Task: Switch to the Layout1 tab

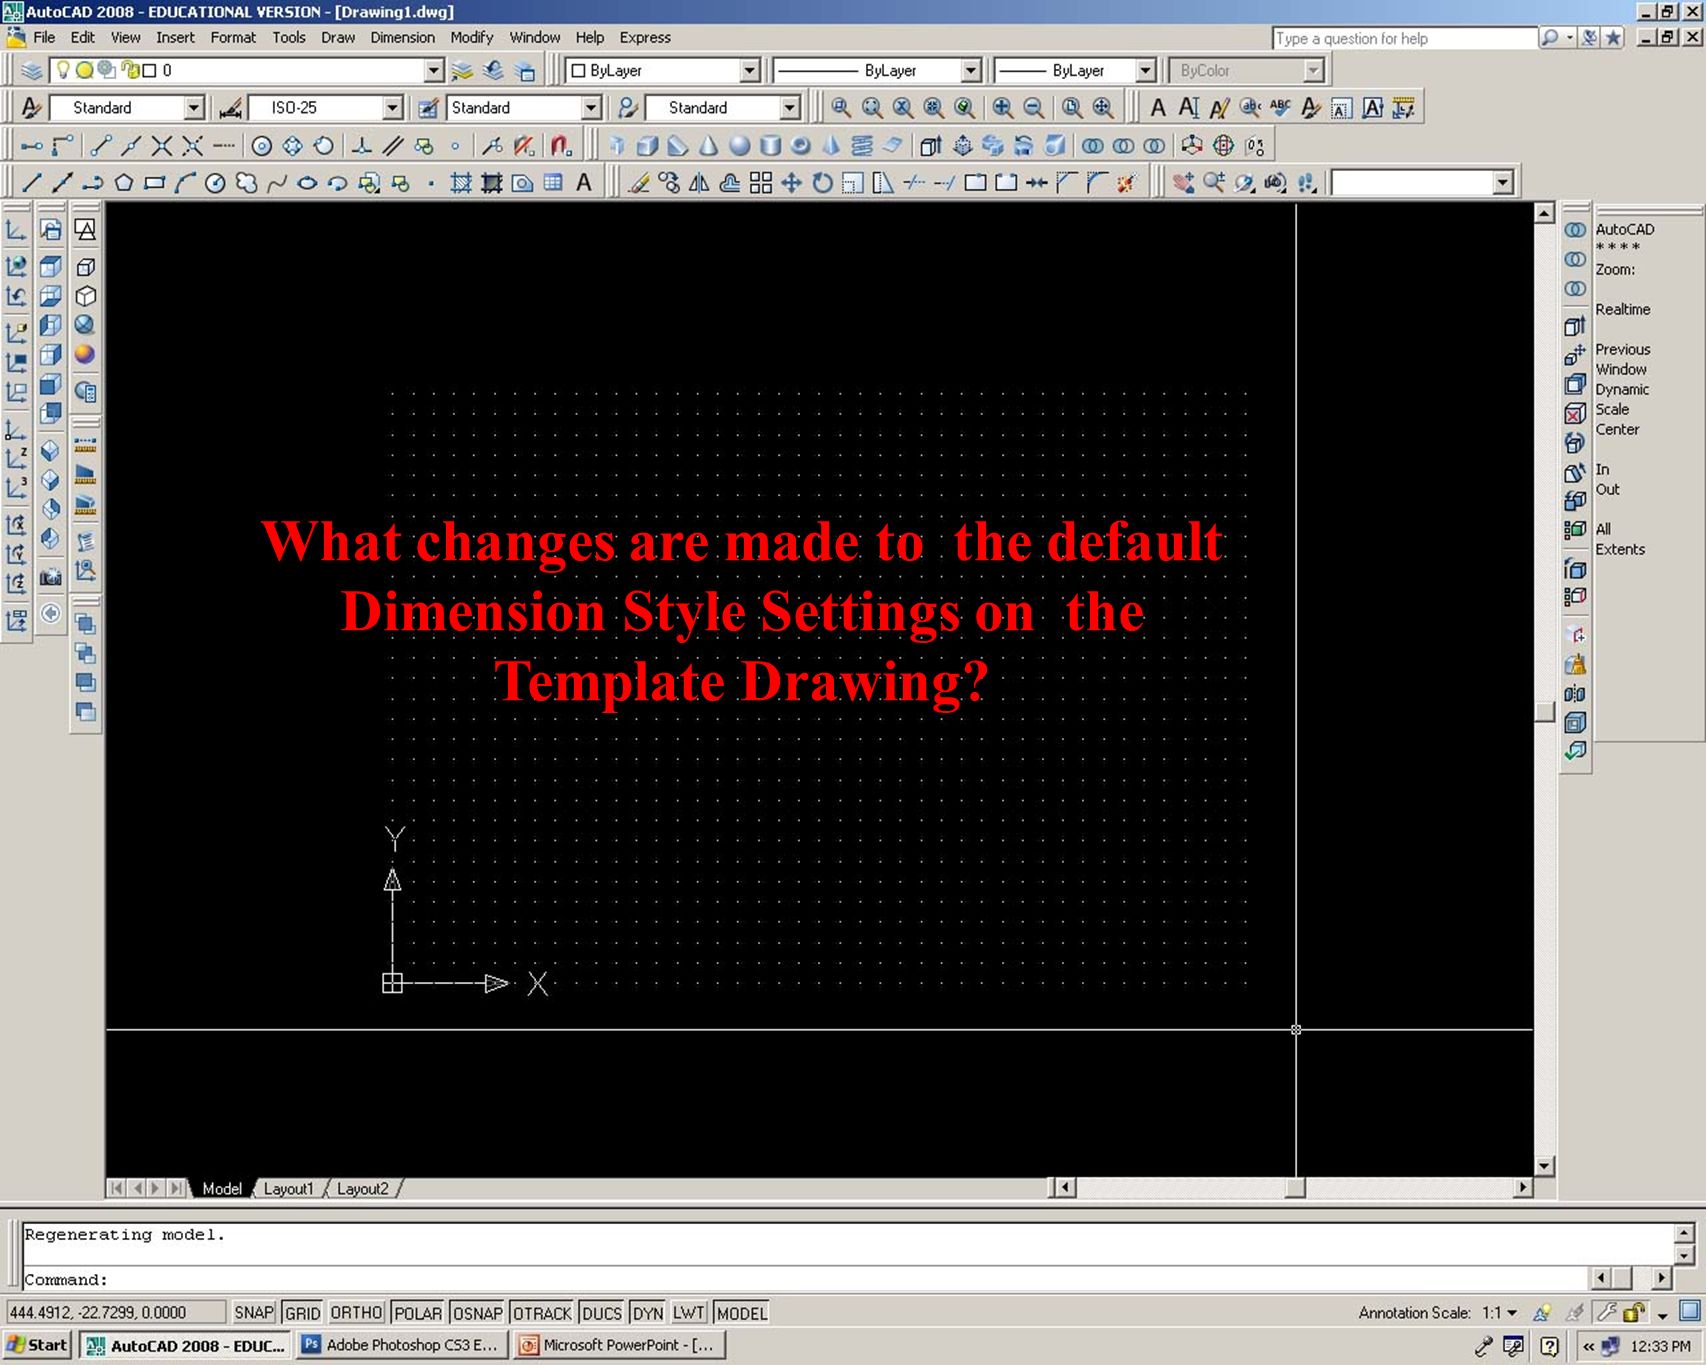Action: (288, 1189)
